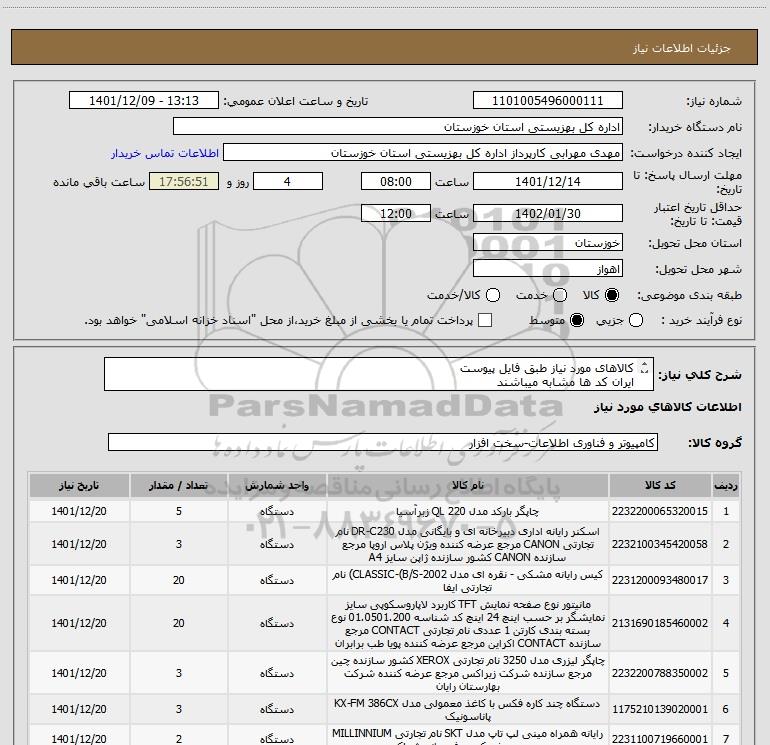This screenshot has height=745, width=770.
Task: Click the price validity date 1402/01/30
Action: coord(548,214)
